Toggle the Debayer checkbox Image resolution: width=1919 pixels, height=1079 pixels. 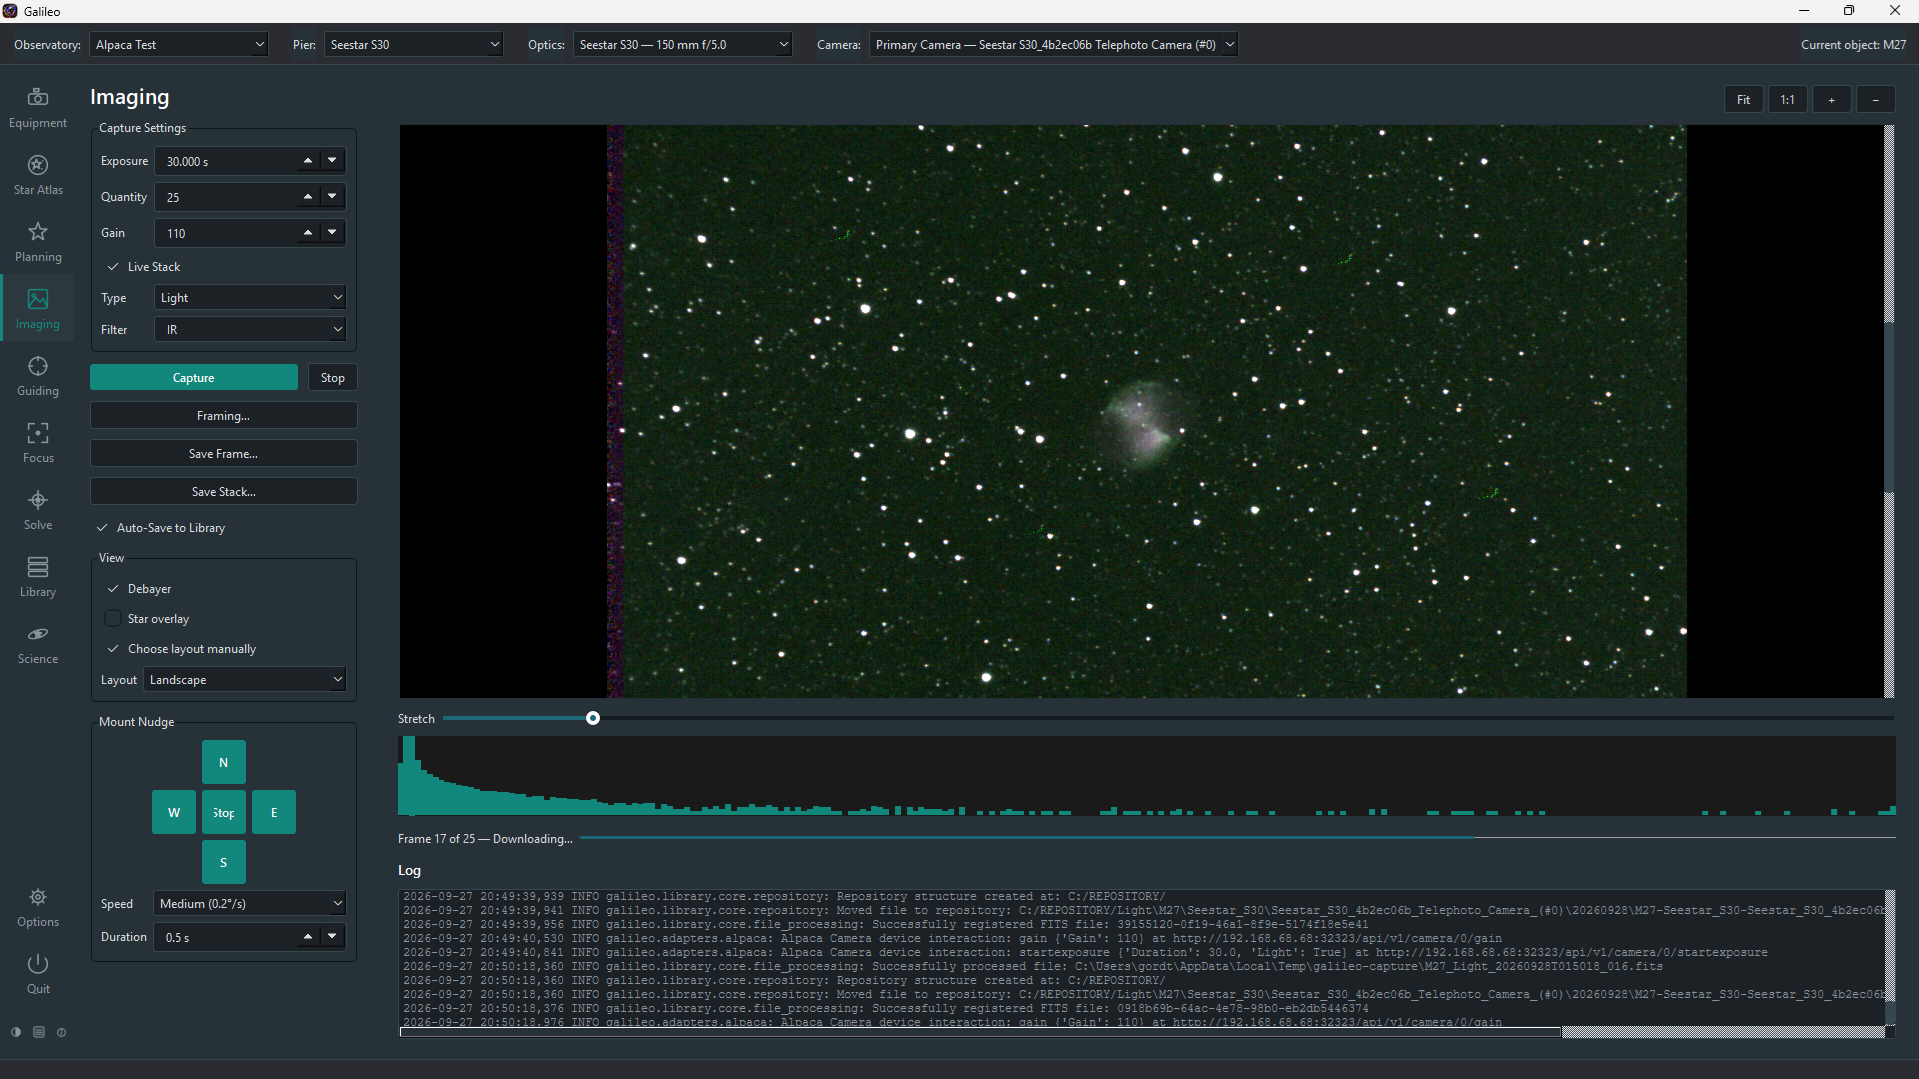point(113,589)
